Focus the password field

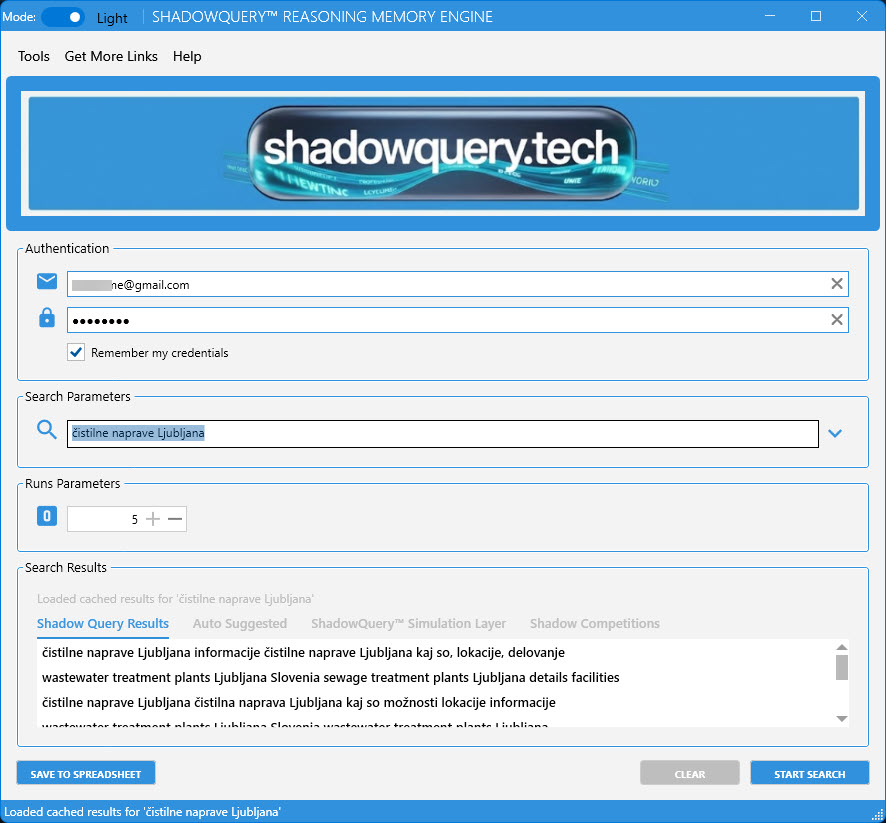click(x=458, y=320)
